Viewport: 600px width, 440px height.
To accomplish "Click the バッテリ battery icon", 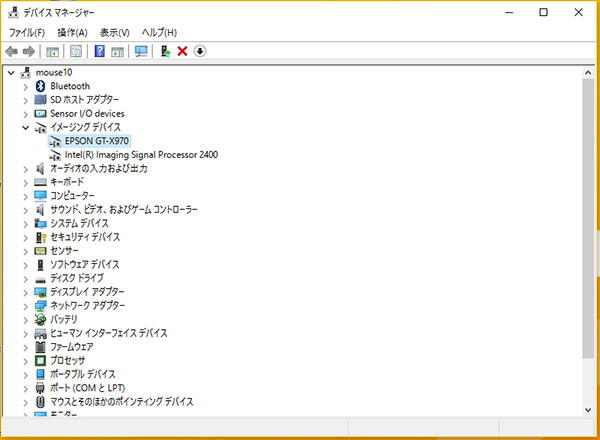I will [x=40, y=319].
